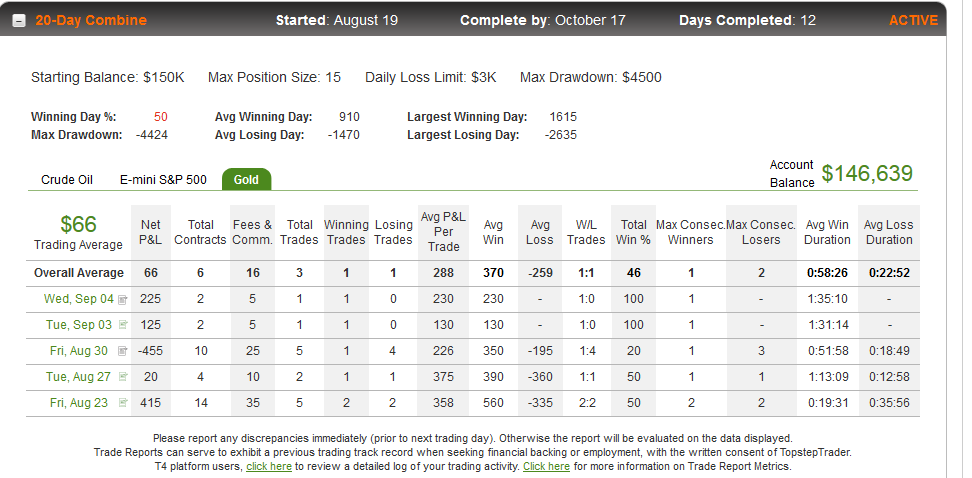Open report icon next to Fri, Aug 23

coord(123,403)
